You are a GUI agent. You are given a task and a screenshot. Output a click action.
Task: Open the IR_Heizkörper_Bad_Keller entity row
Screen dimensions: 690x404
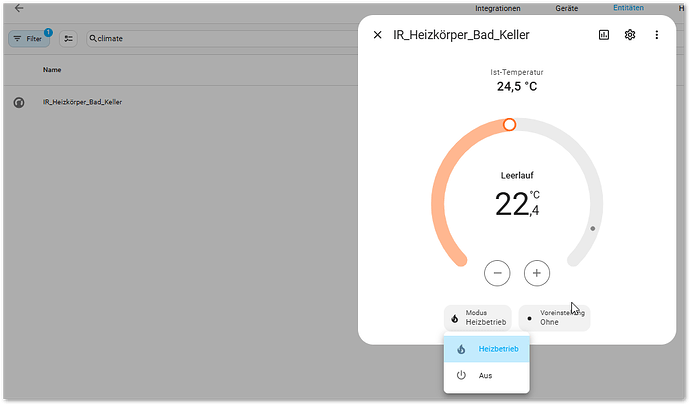83,102
